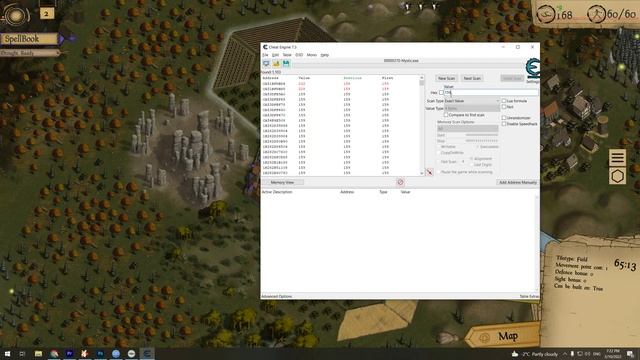Click Add Address Manually button
This screenshot has height=360, width=640.
[x=518, y=182]
